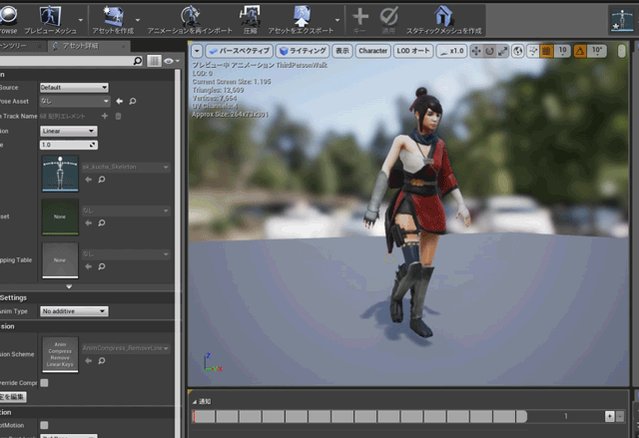This screenshot has width=639, height=438.
Task: Collapse the Notifies (通知) track section
Action: coord(194,402)
